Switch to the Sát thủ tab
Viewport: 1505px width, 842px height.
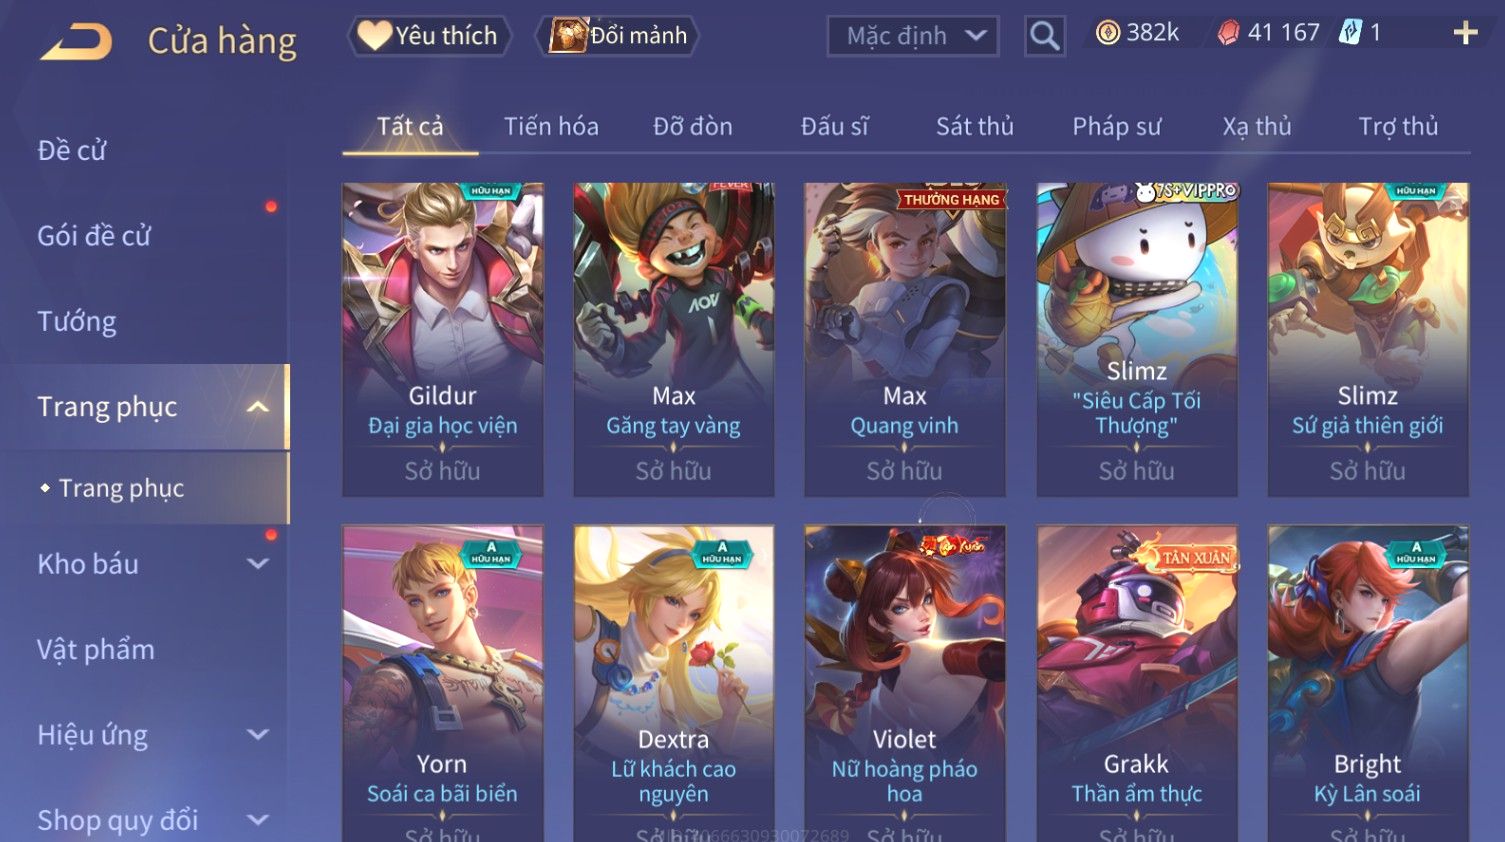975,127
